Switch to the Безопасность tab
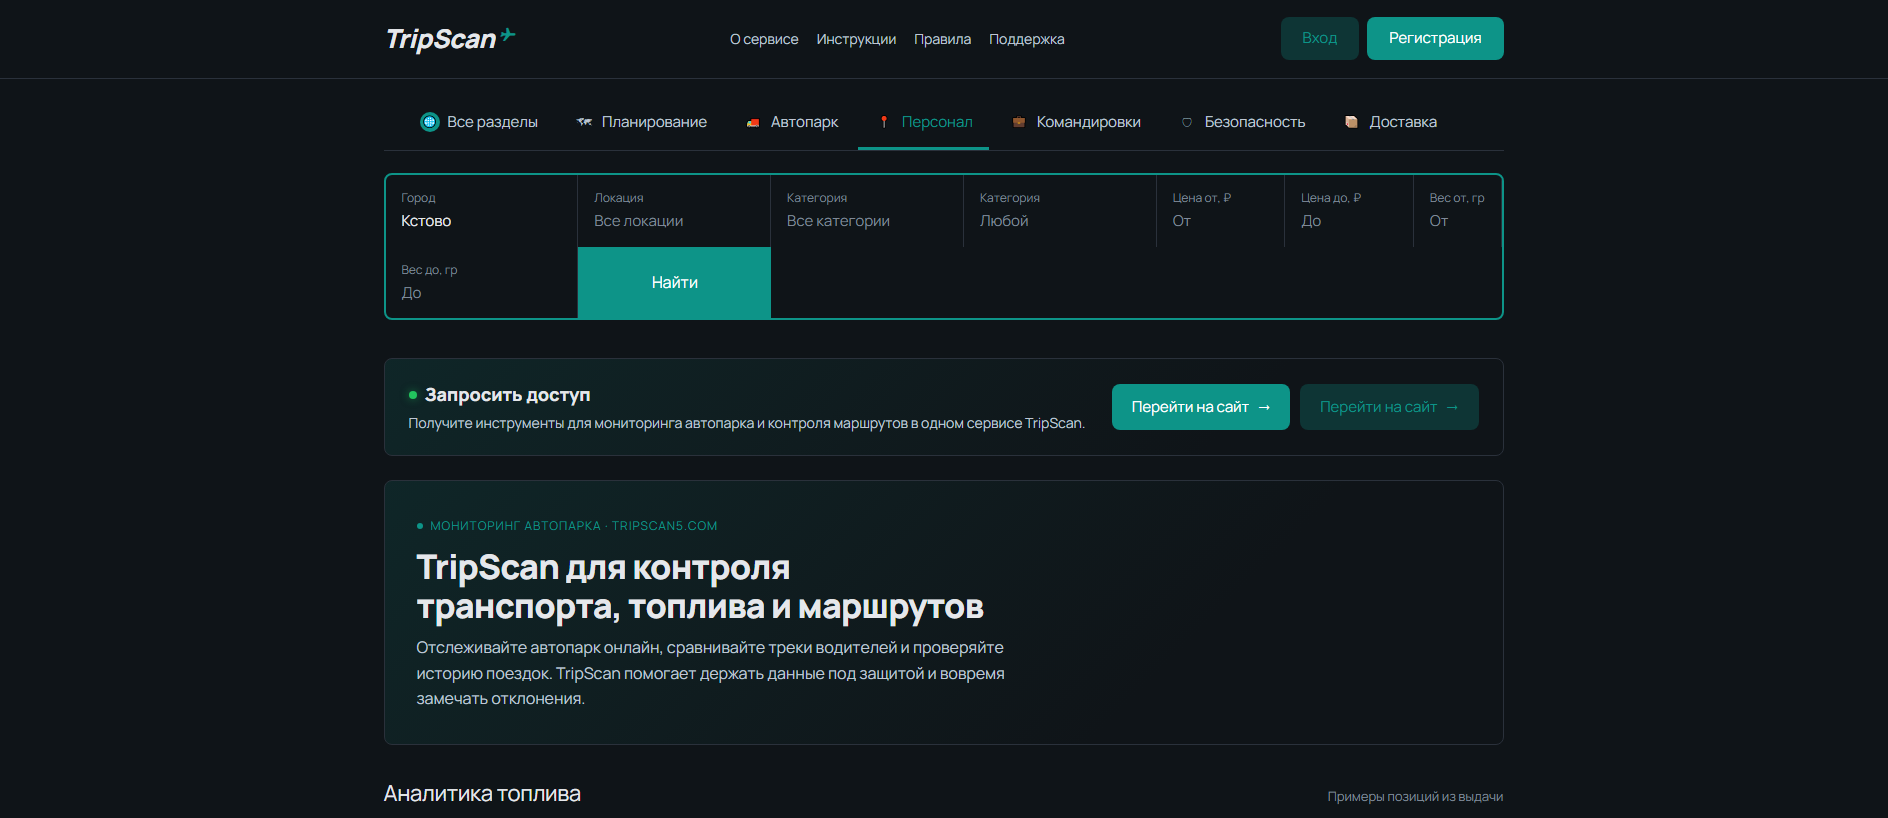 1243,122
